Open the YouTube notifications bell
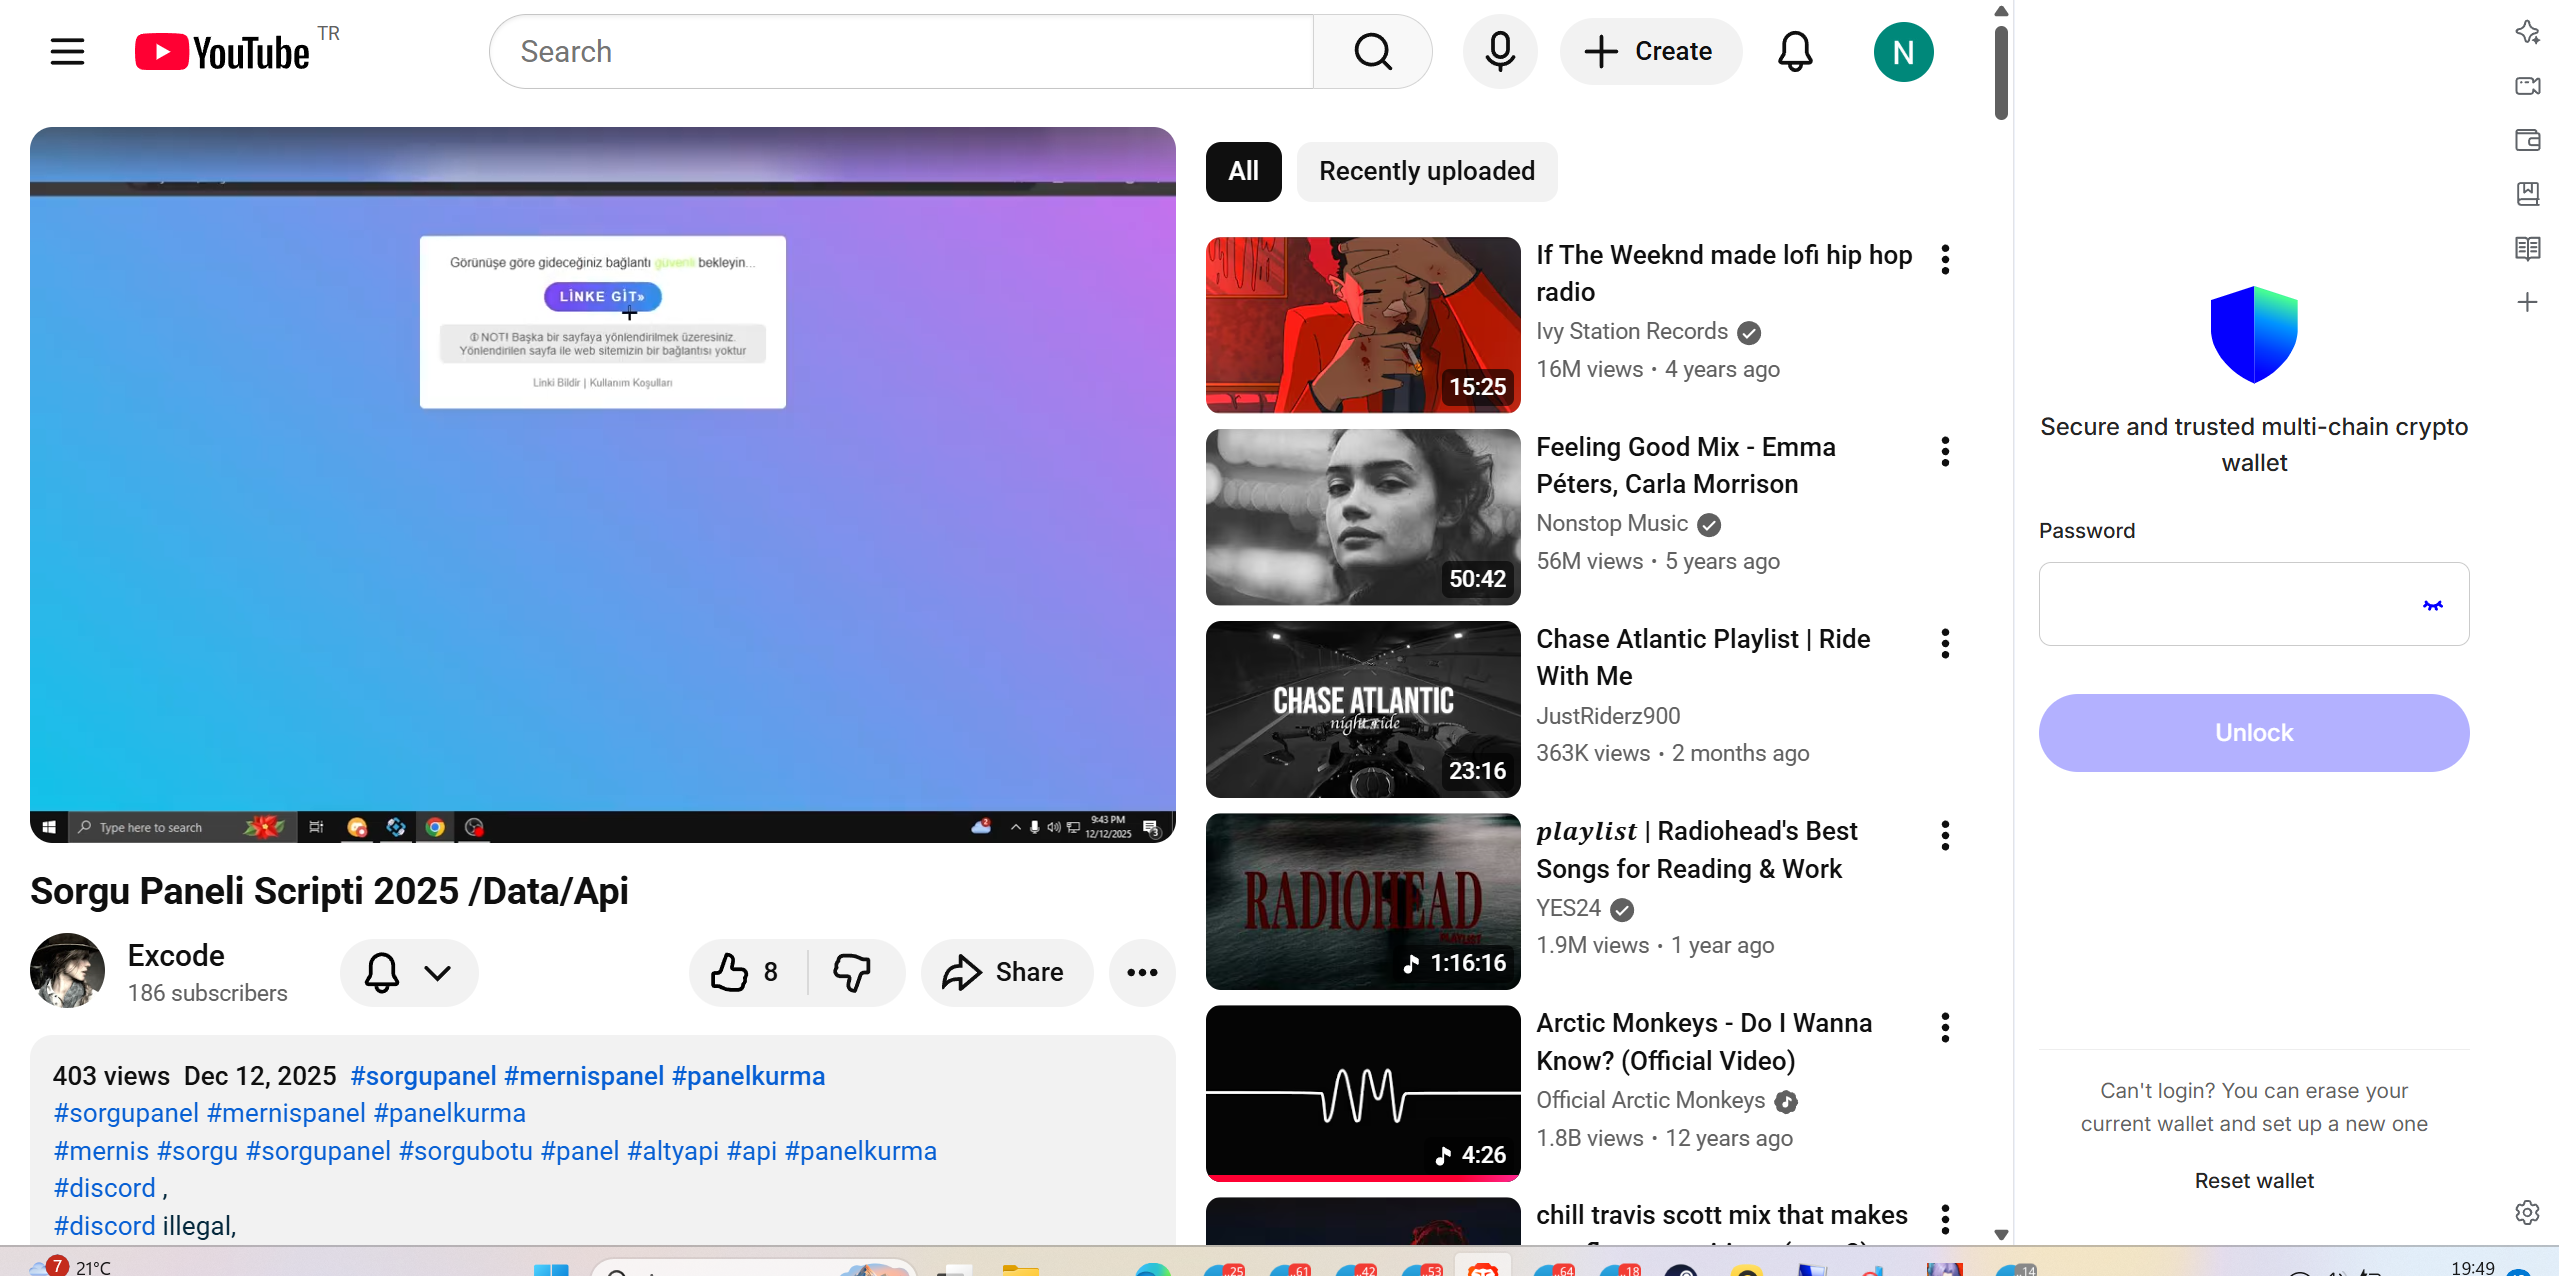 pyautogui.click(x=1795, y=51)
